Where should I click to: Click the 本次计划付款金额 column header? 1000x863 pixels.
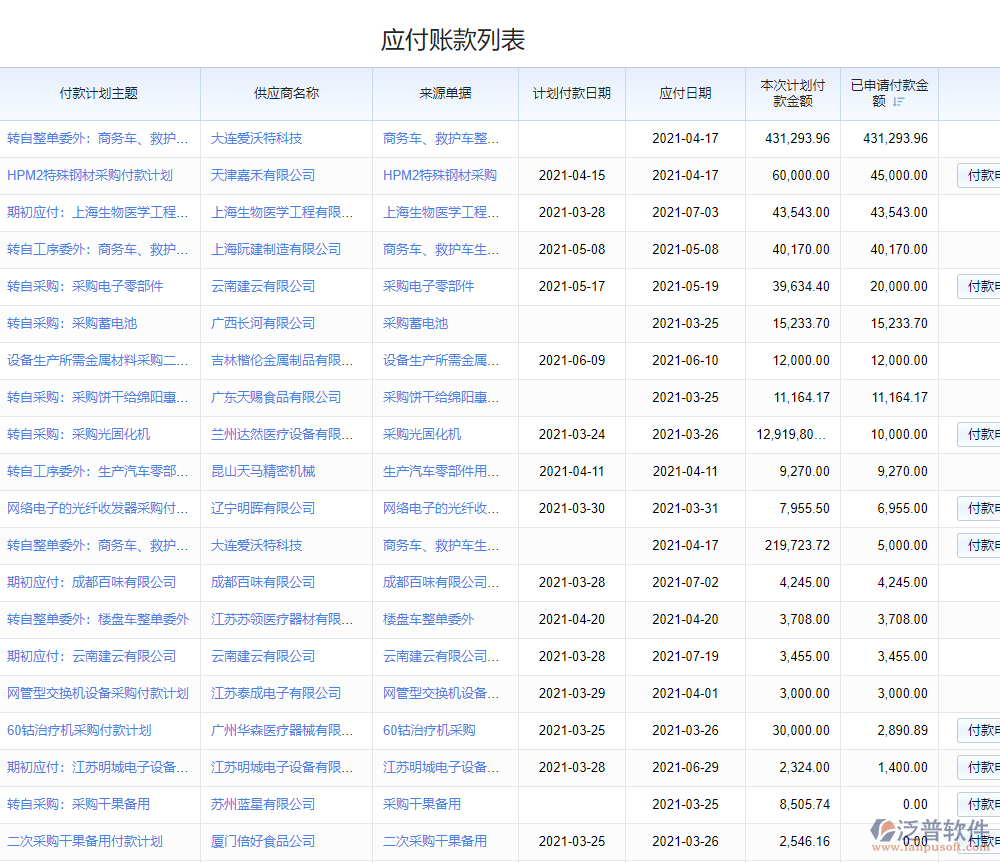pyautogui.click(x=792, y=93)
